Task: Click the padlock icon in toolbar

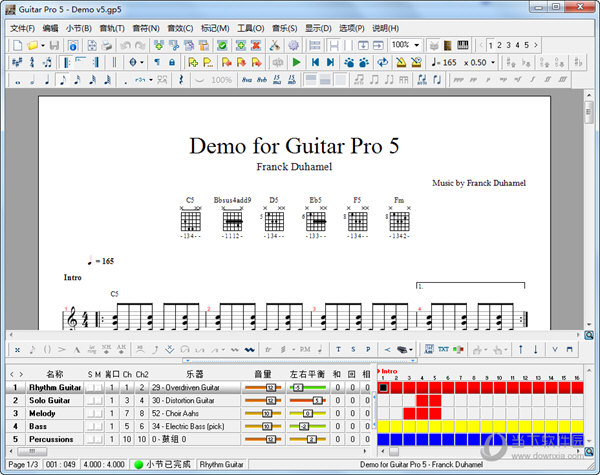Action: tap(171, 62)
